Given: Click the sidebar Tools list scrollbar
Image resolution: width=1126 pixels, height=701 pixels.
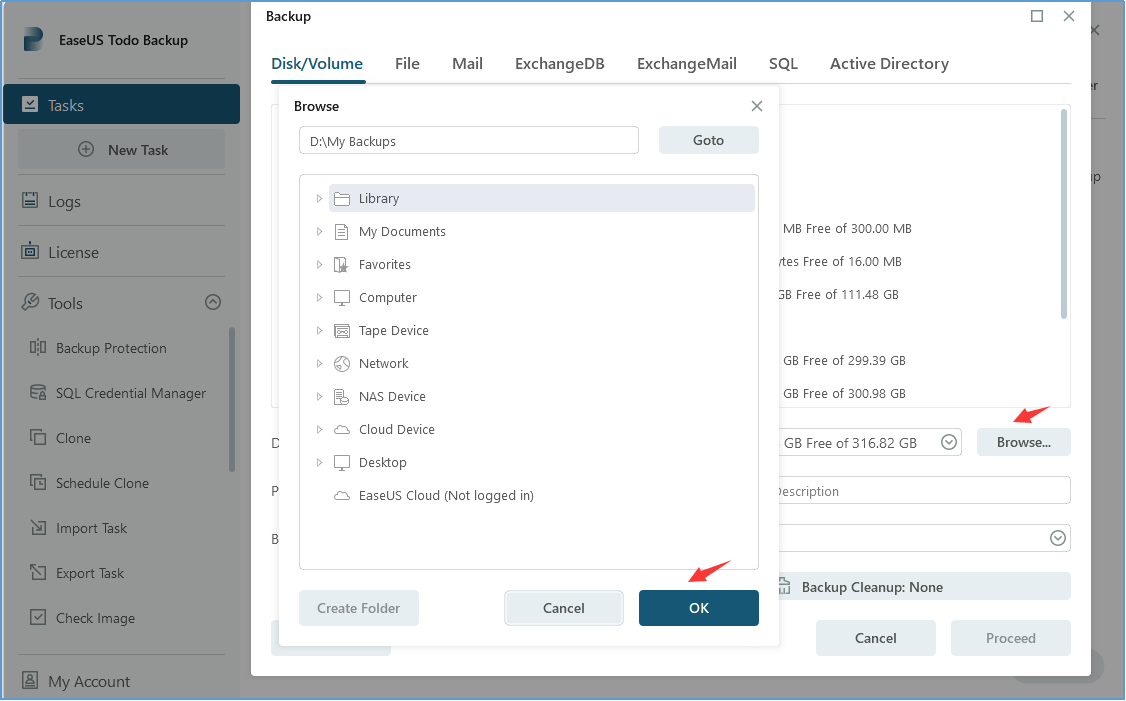Looking at the screenshot, I should pyautogui.click(x=231, y=399).
